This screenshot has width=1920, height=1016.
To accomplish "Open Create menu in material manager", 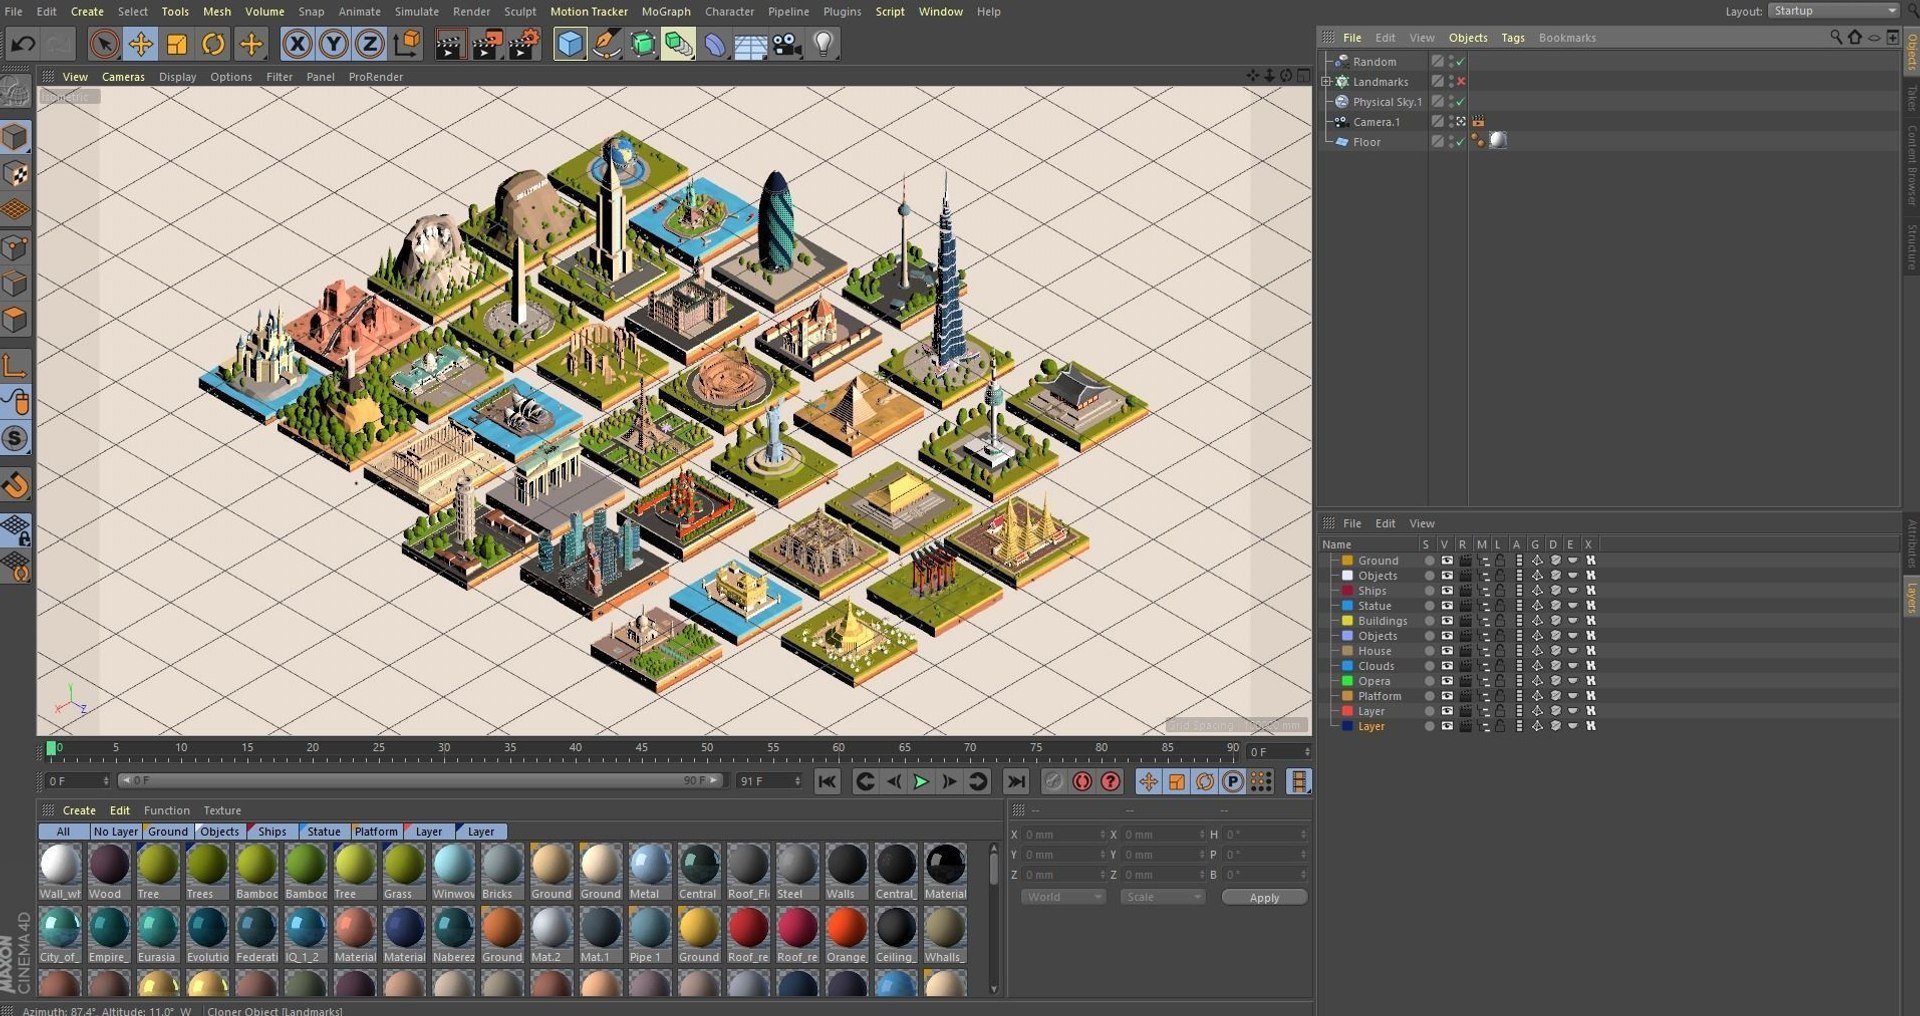I will pyautogui.click(x=79, y=811).
